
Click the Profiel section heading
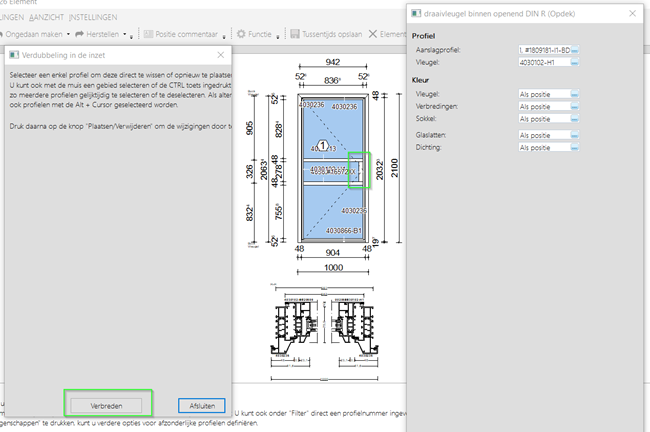pyautogui.click(x=423, y=36)
